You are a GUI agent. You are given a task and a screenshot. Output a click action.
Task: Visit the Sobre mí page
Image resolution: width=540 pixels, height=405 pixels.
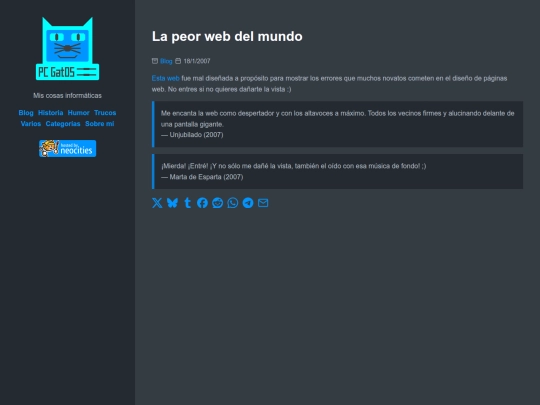[100, 124]
